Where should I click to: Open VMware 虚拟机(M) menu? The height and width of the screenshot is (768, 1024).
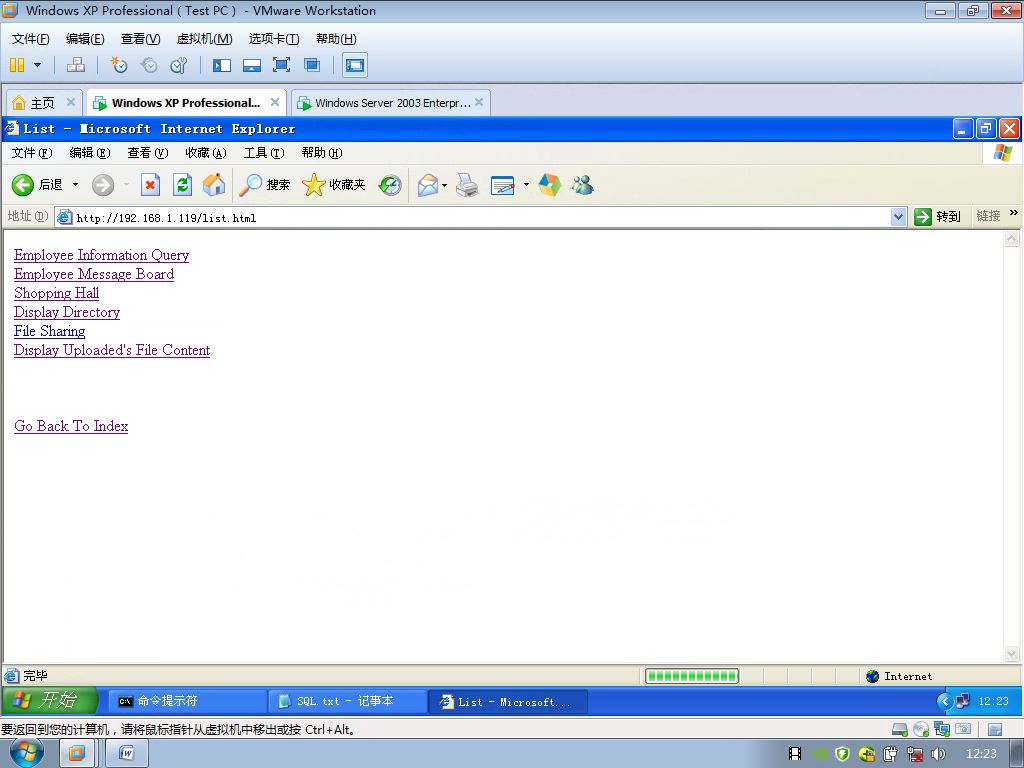(x=204, y=39)
